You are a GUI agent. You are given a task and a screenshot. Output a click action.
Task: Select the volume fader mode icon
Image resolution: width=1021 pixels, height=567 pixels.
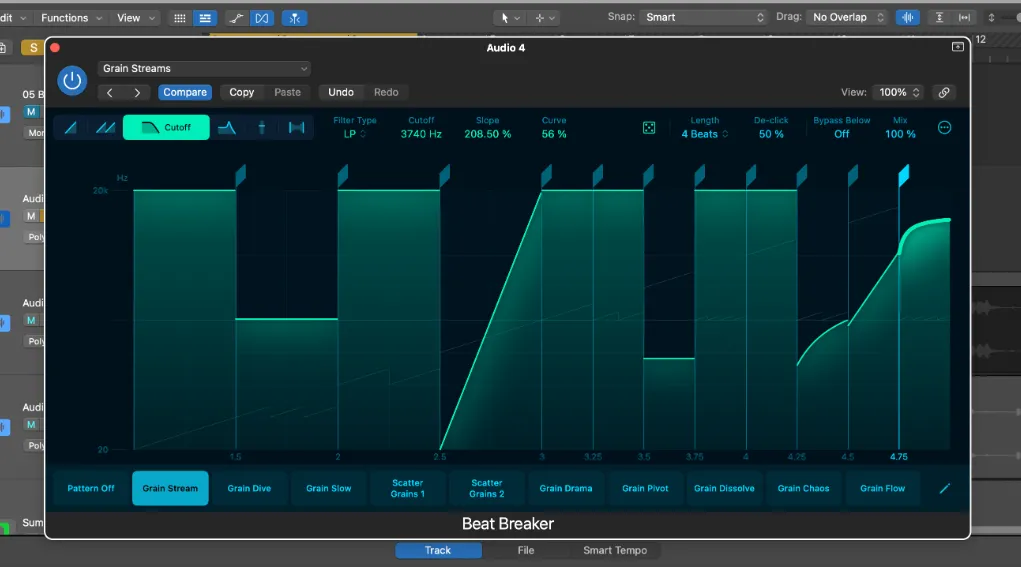[x=262, y=128]
